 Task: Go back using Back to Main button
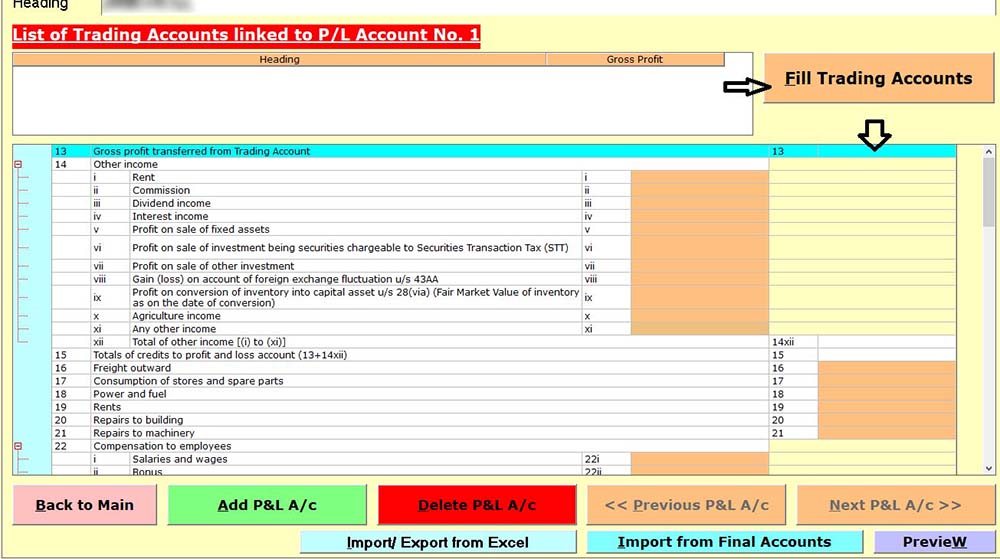(x=85, y=505)
